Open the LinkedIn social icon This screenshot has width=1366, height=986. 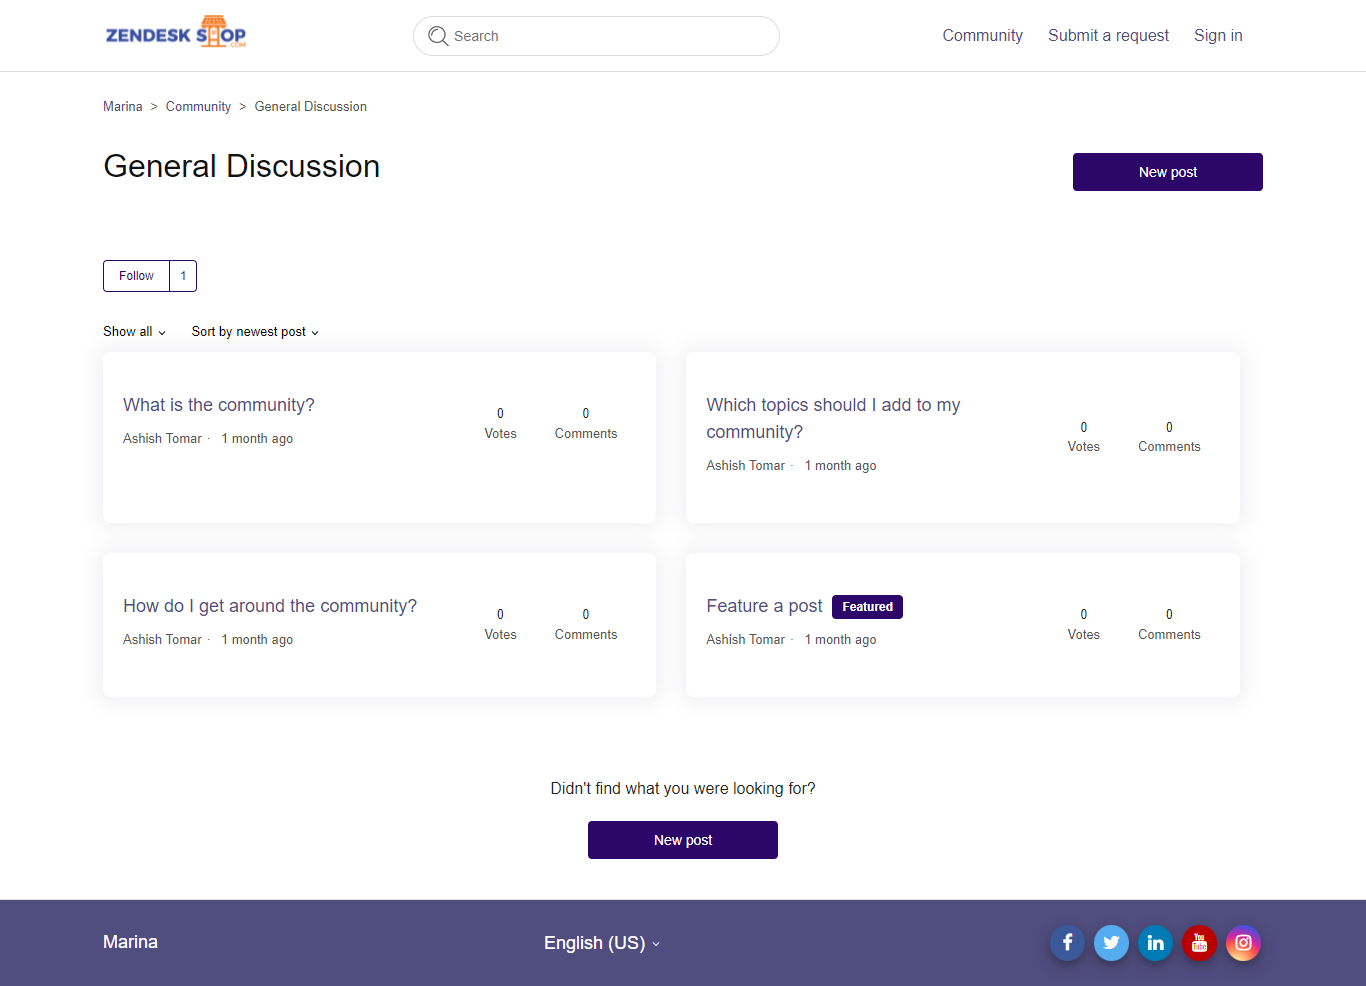pos(1155,943)
